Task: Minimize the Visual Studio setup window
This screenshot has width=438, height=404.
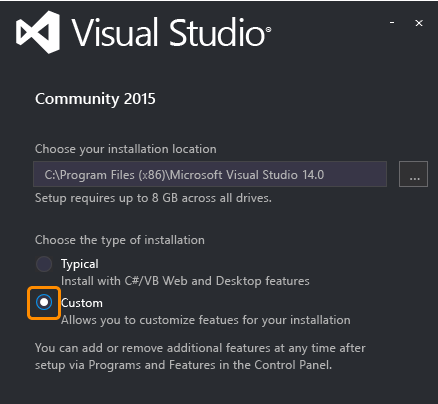Action: tap(392, 23)
